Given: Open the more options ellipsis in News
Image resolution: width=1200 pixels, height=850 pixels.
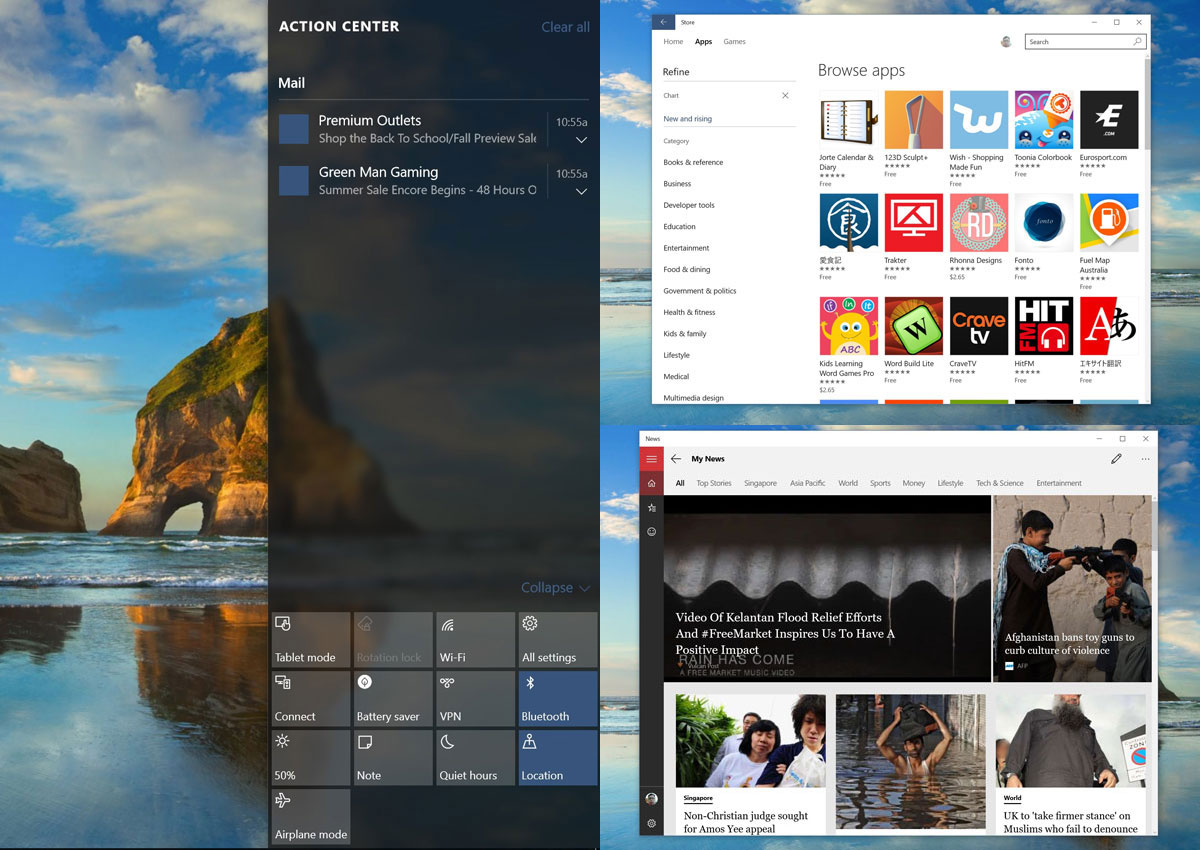Looking at the screenshot, I should (x=1145, y=459).
